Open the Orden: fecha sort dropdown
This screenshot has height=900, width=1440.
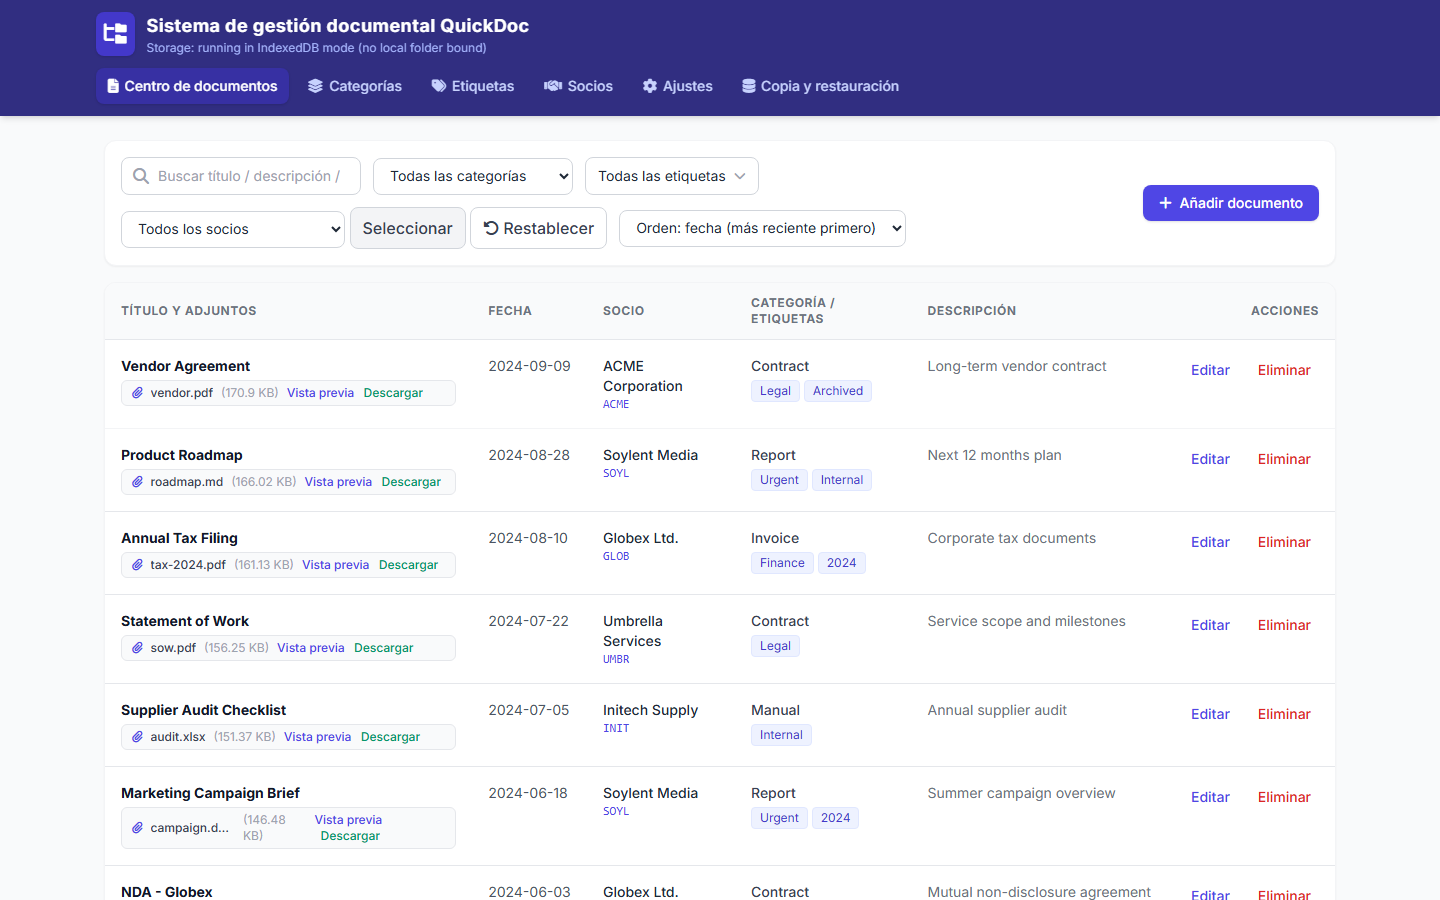[x=762, y=228]
